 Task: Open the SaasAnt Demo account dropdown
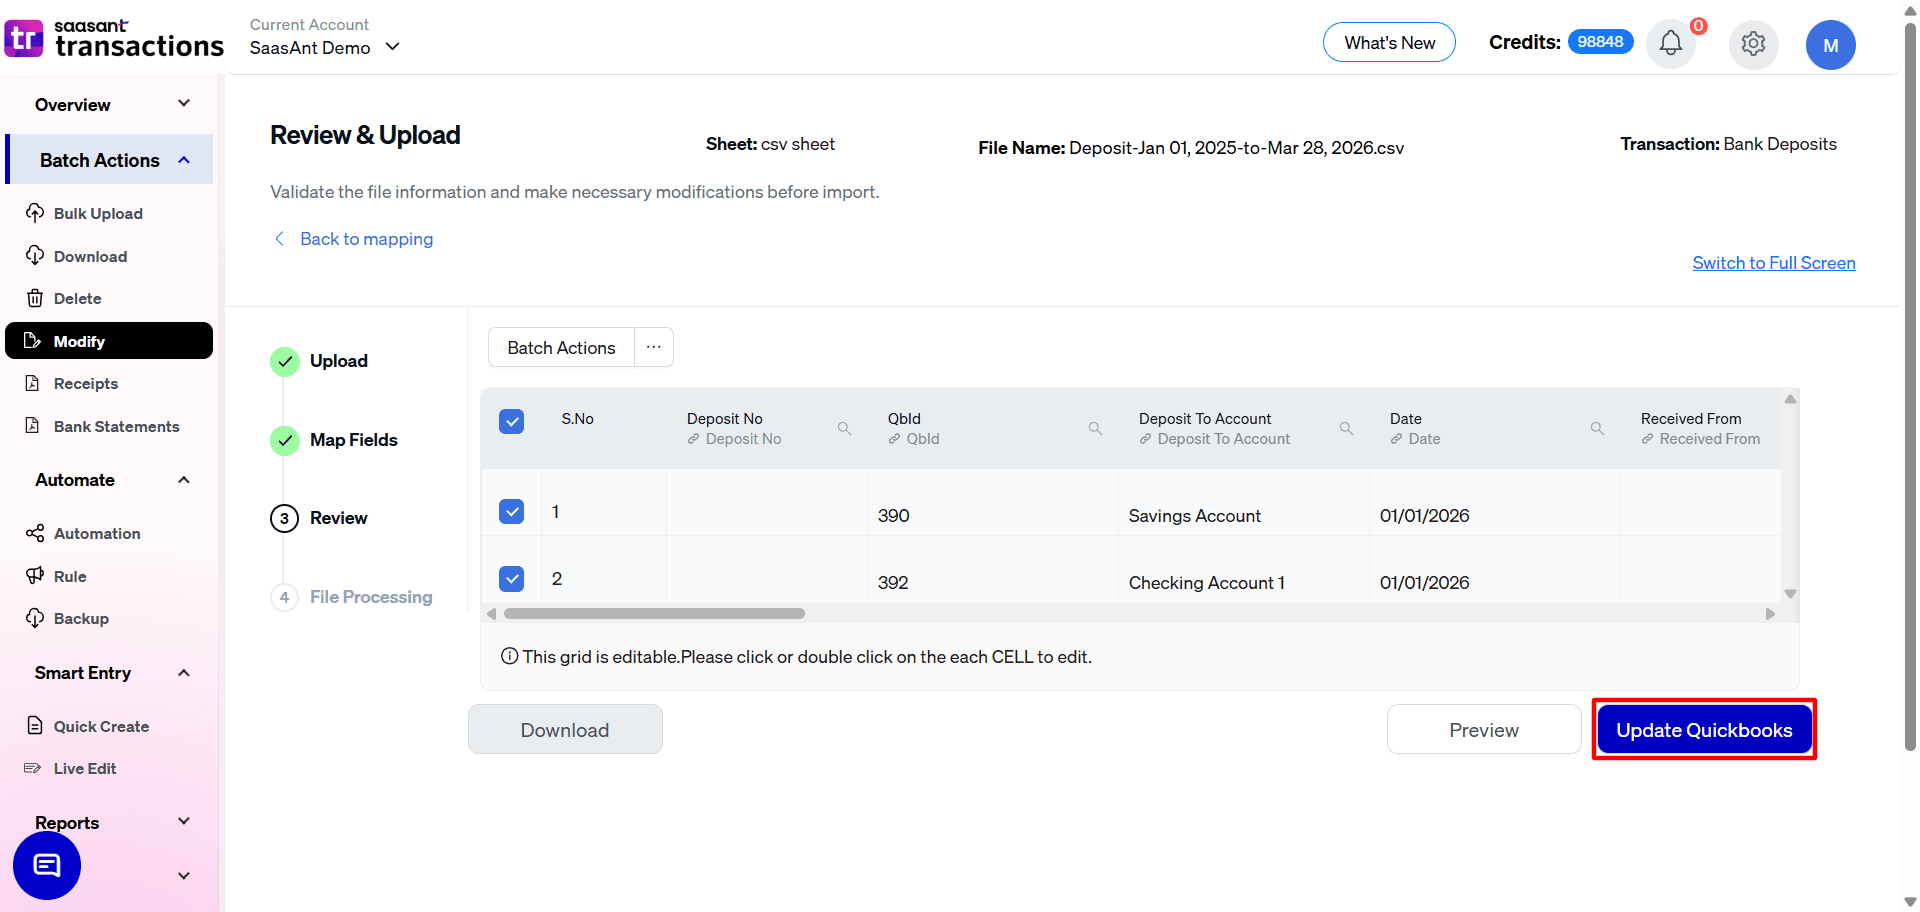coord(392,46)
